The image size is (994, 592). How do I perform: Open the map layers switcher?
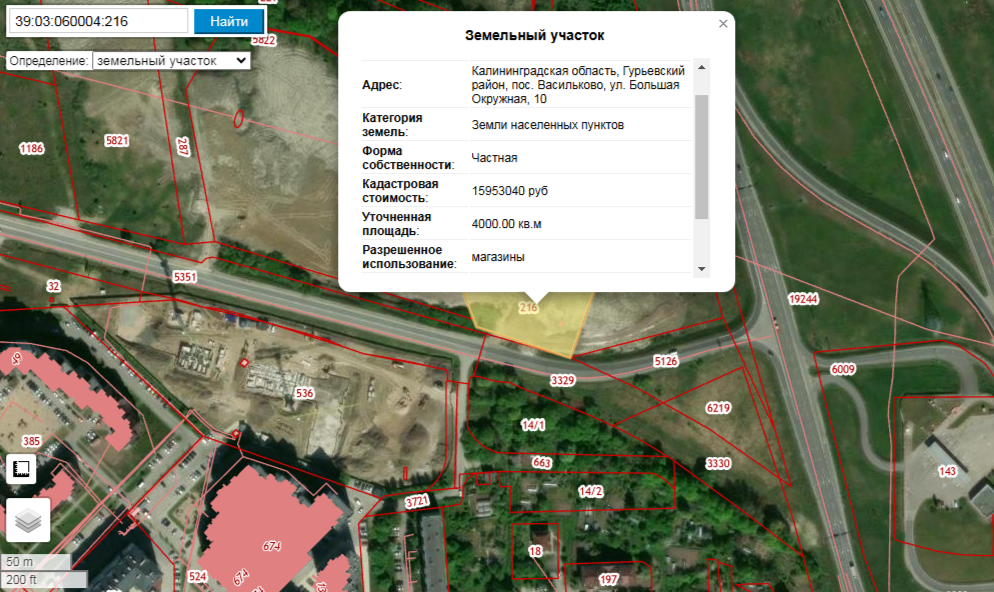pos(28,520)
